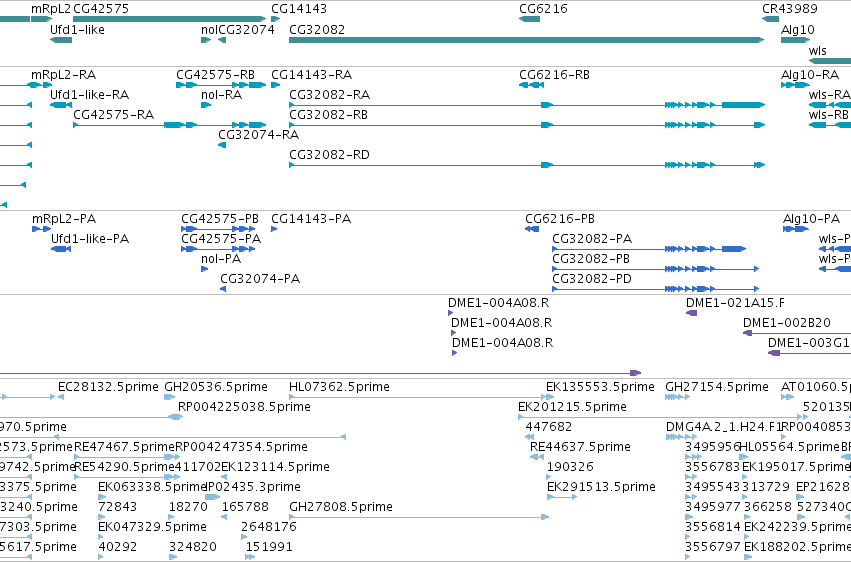Screen dimensions: 851x562
Task: Select the EK063338.5prime EST label
Action: click(152, 487)
